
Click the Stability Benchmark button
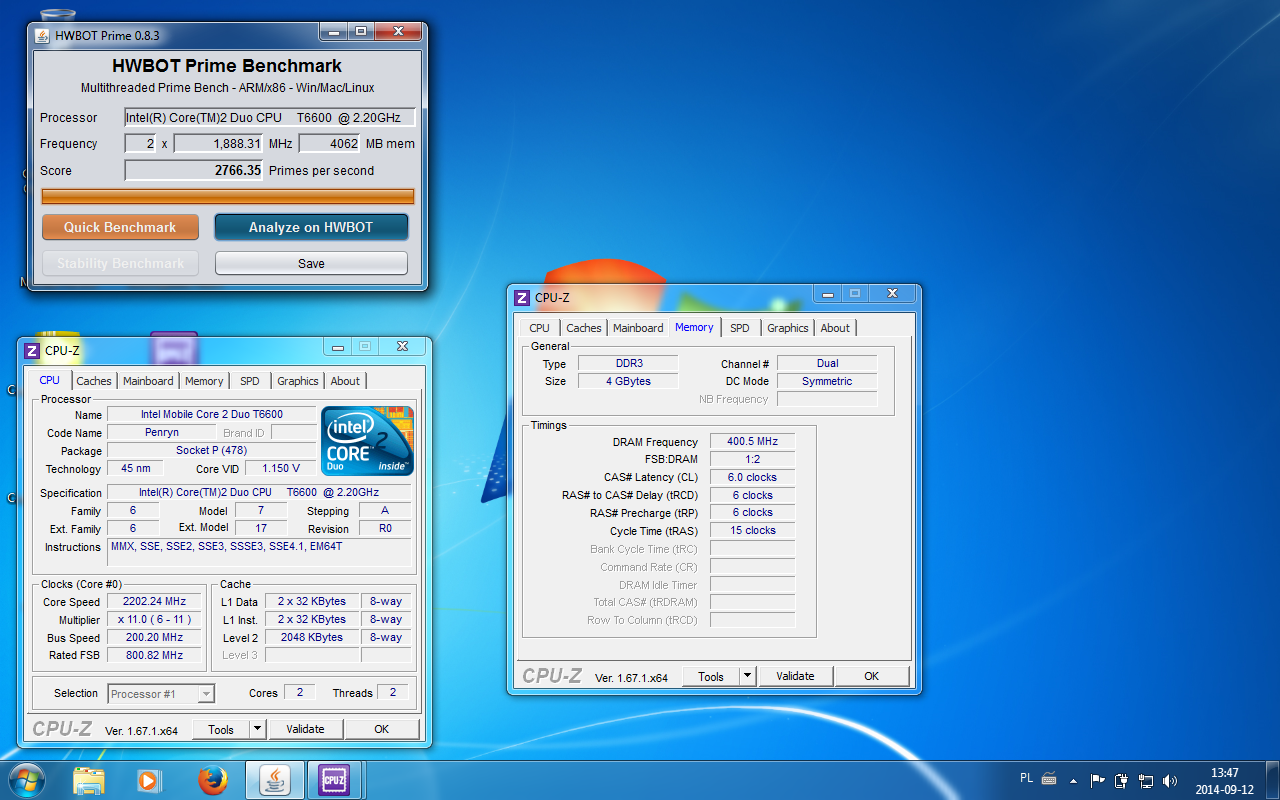[120, 263]
